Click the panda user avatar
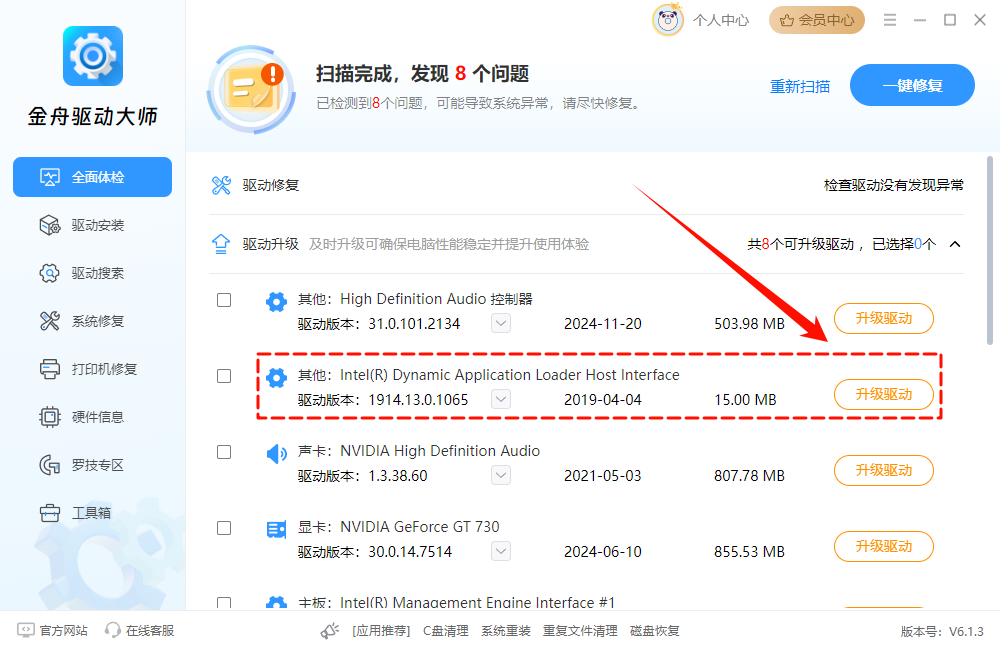Screen dimensions: 1000x650 [668, 20]
